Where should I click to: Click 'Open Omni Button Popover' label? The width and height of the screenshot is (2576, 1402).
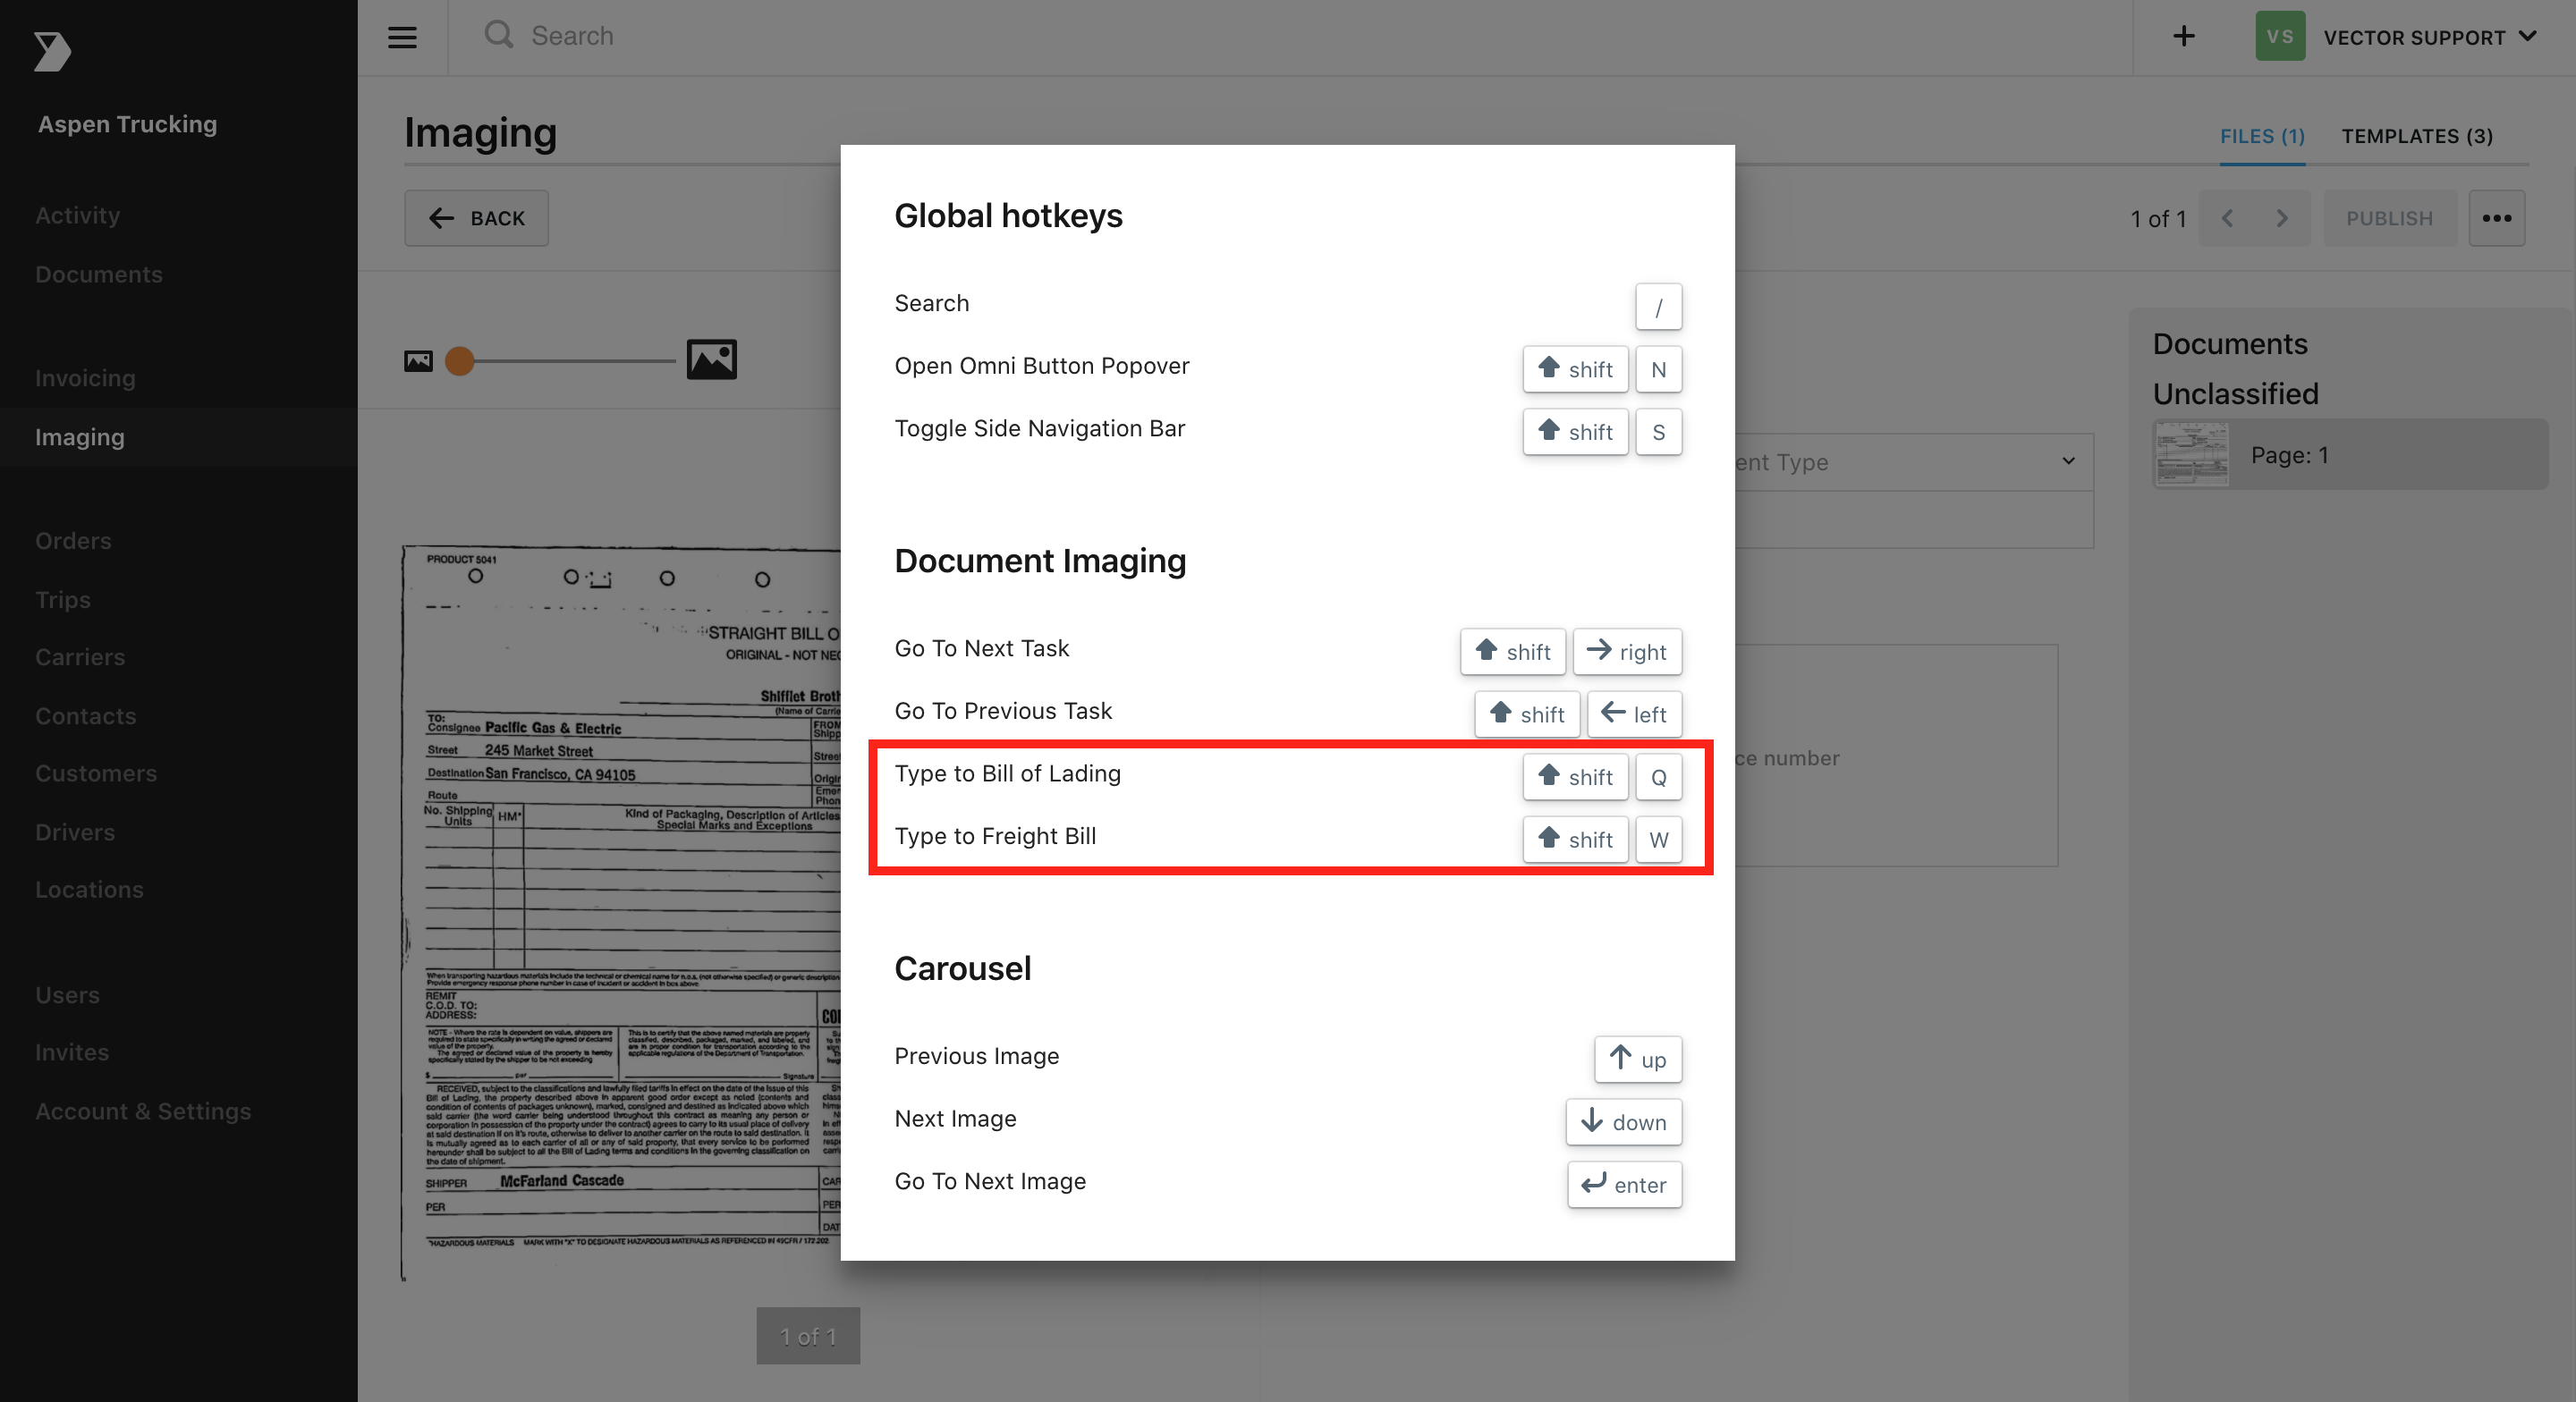[1041, 366]
